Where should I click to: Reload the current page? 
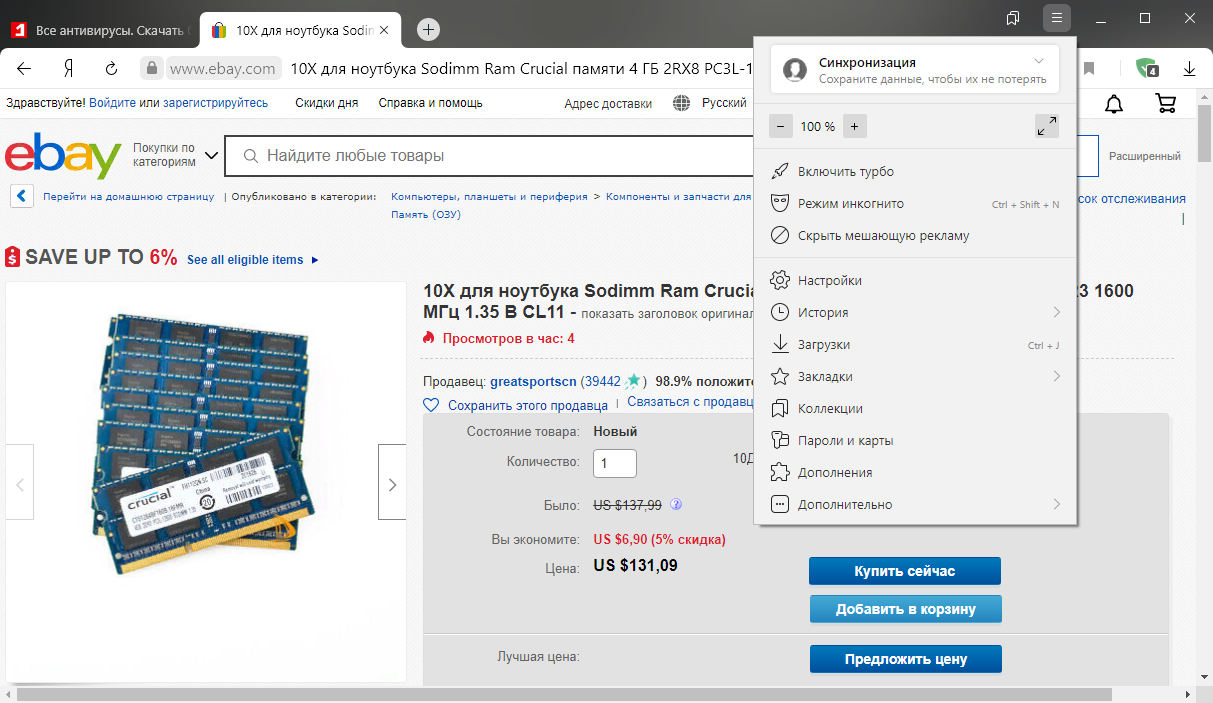coord(112,69)
